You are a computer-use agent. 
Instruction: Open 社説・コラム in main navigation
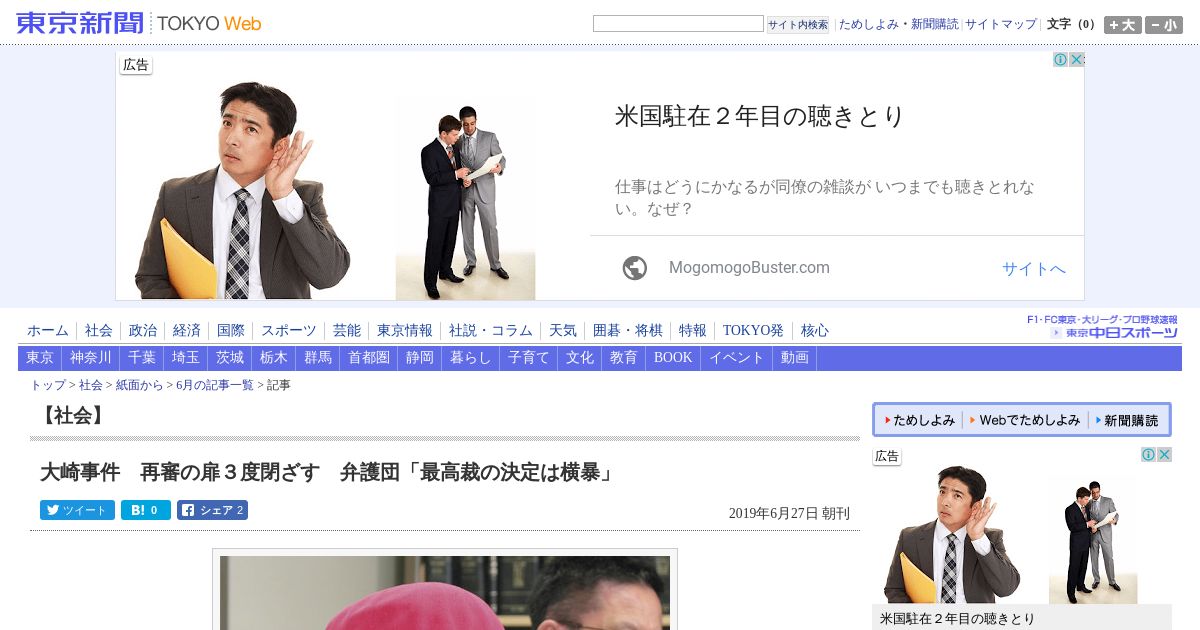(491, 330)
